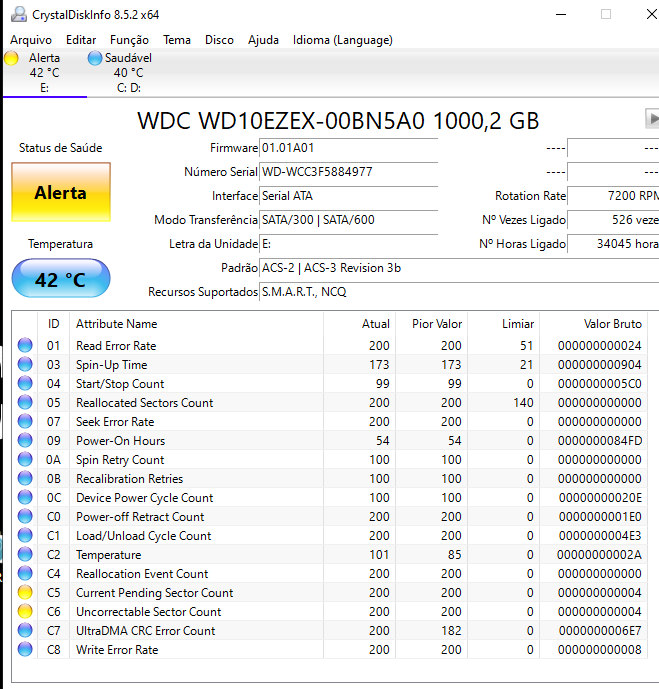Viewport: 659px width, 689px height.
Task: Click the Padrão field ACS-2 | ACS-3 Revision 3b
Action: click(x=459, y=268)
